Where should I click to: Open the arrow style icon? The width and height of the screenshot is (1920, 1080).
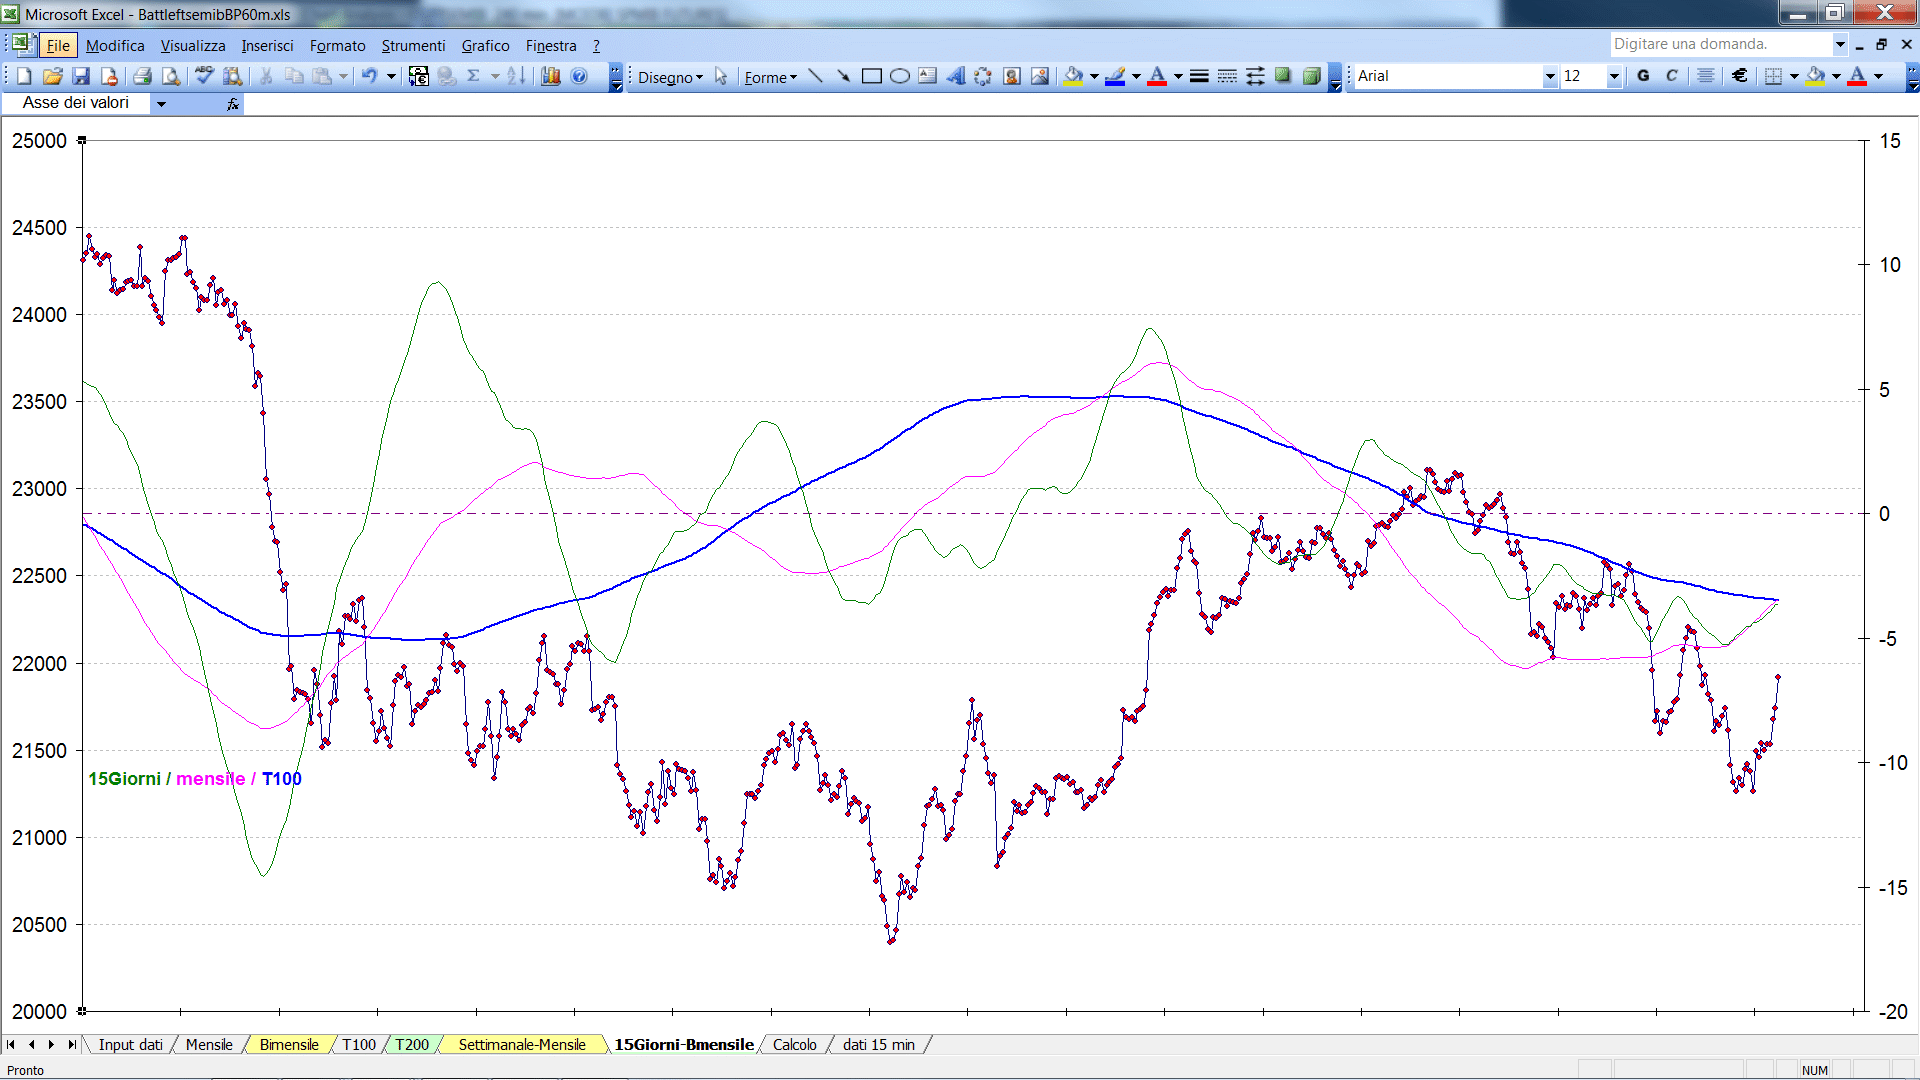click(x=1255, y=76)
